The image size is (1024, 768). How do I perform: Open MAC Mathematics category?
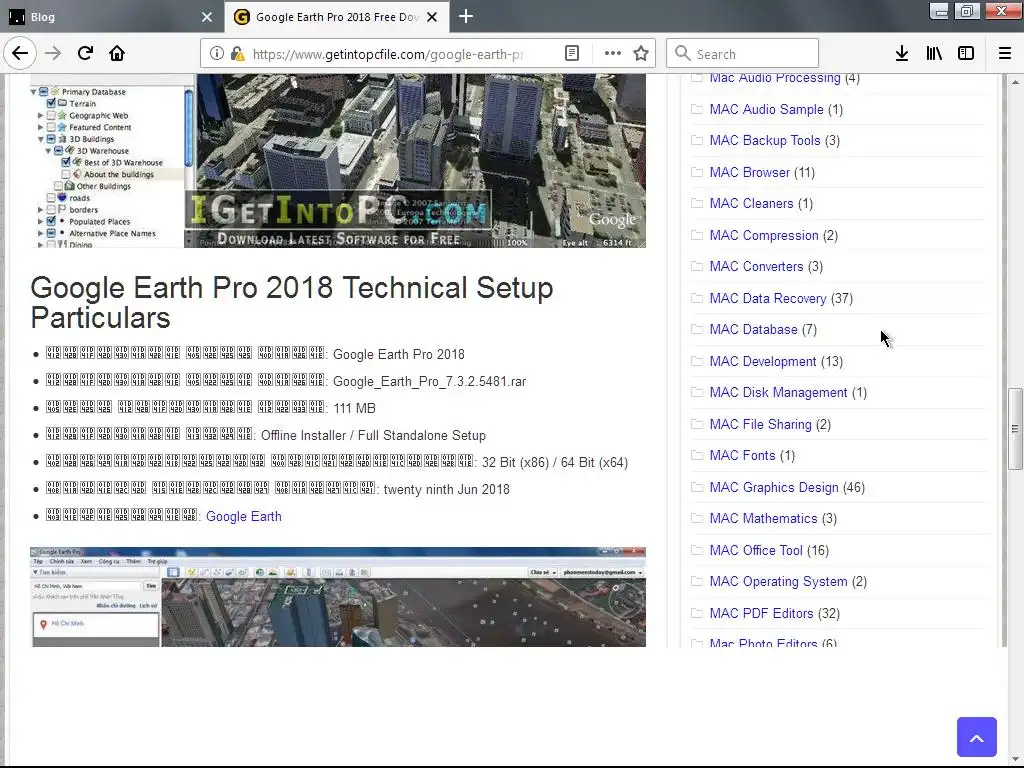(763, 519)
